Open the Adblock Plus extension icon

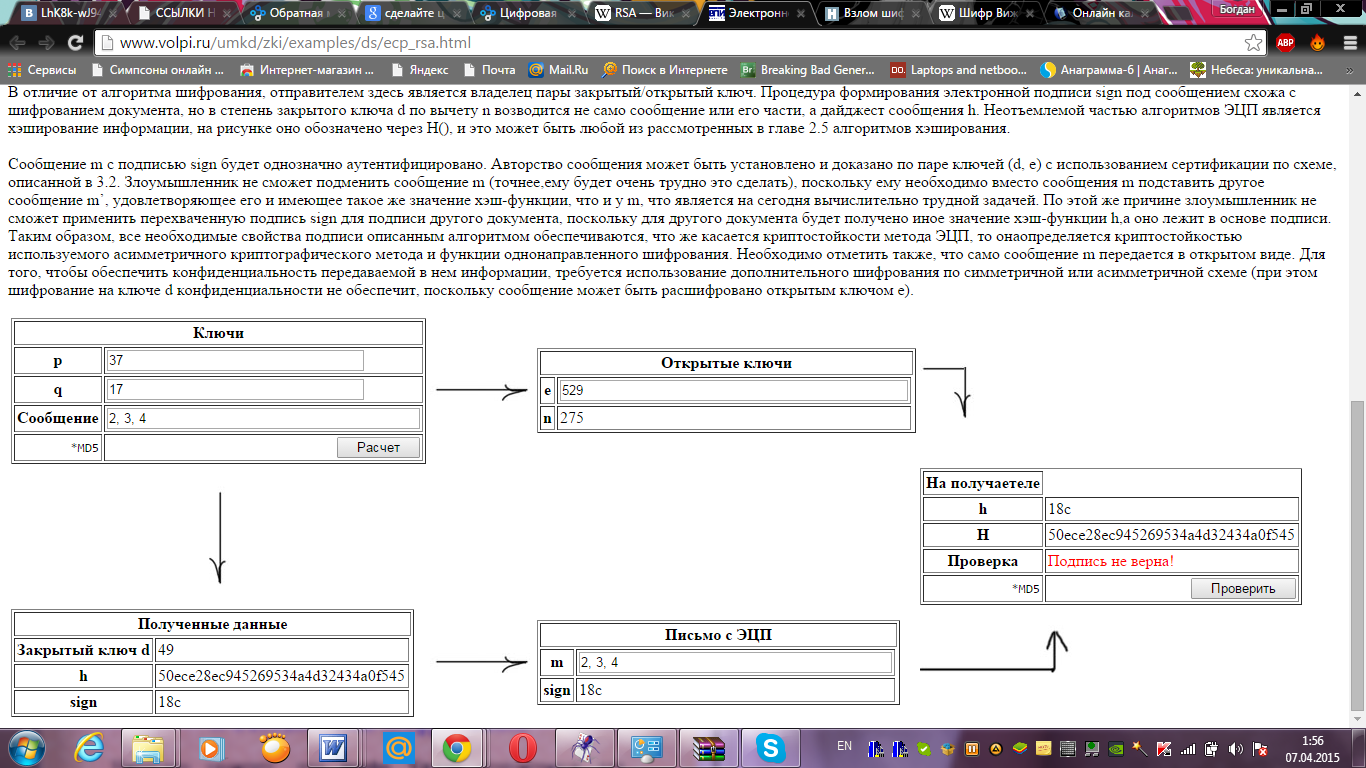point(1285,43)
